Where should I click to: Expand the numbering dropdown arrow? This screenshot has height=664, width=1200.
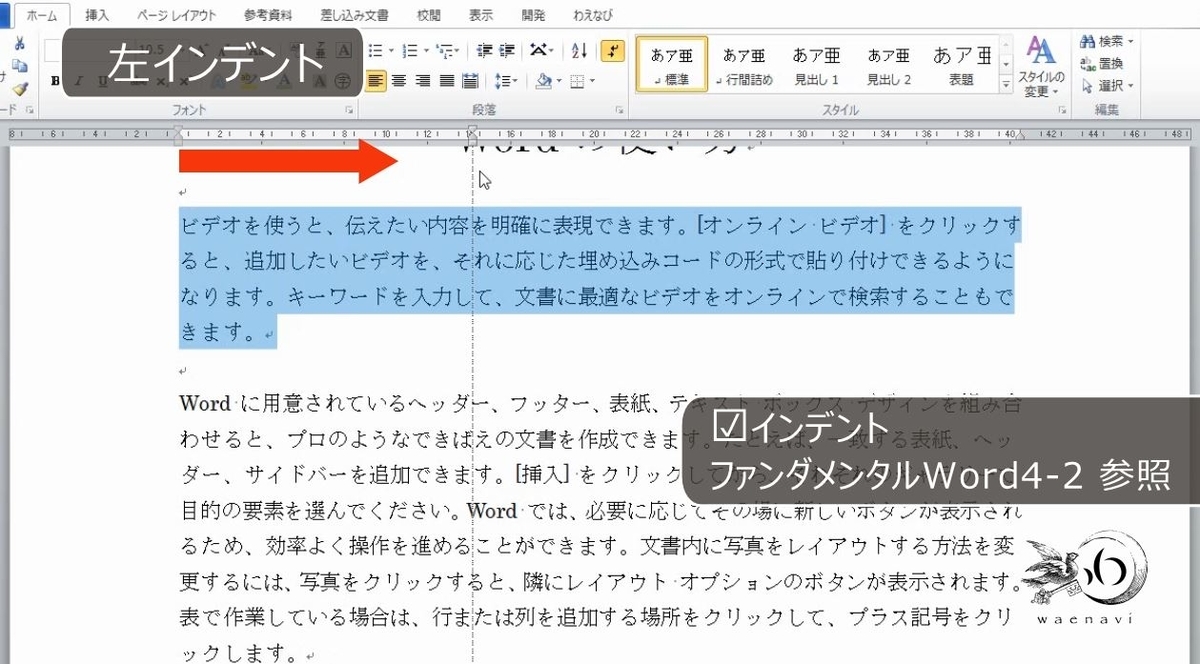[424, 50]
